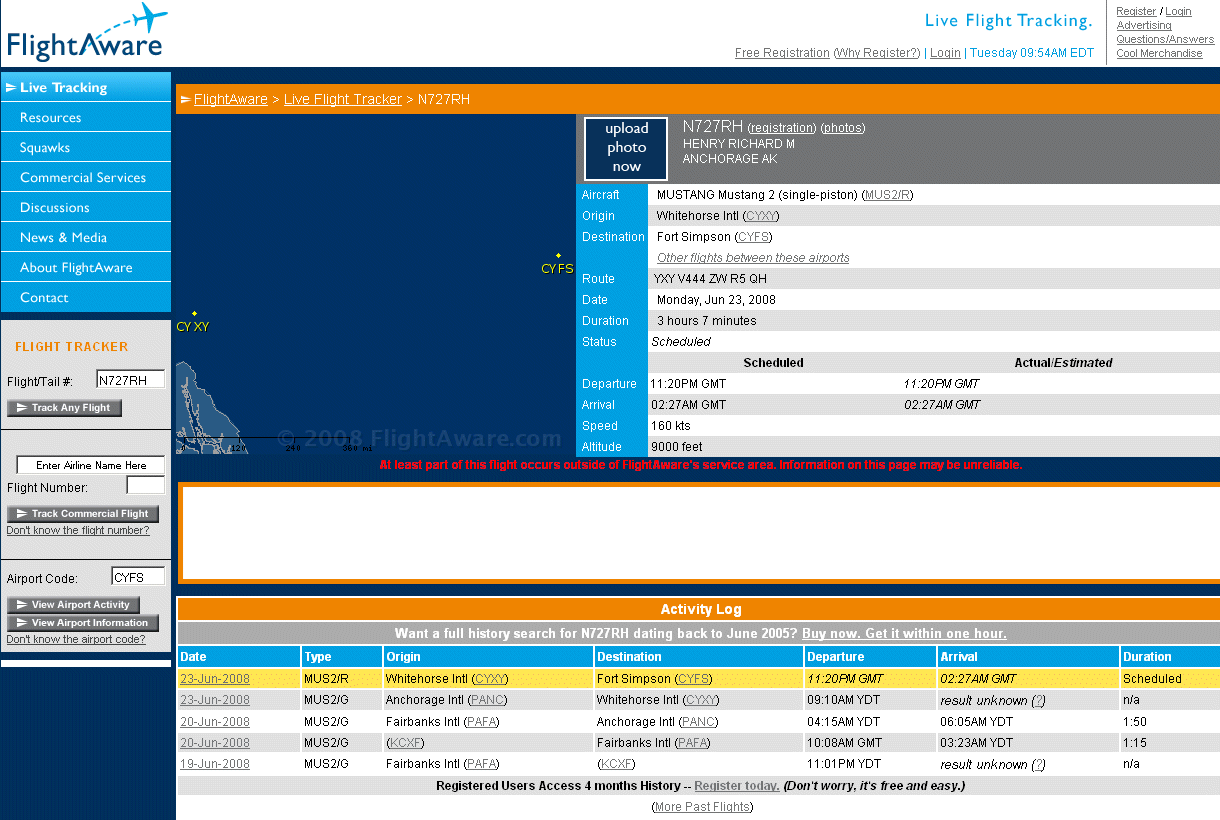Click the highlighted 23-Jun-2008 MUS2/R date link
The height and width of the screenshot is (820, 1220).
click(x=215, y=679)
